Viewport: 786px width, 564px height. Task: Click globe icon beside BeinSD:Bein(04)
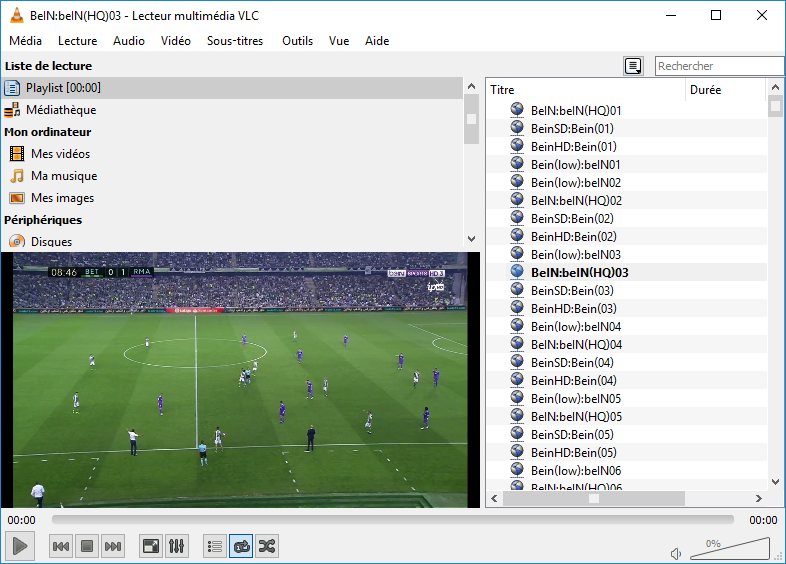[x=517, y=361]
